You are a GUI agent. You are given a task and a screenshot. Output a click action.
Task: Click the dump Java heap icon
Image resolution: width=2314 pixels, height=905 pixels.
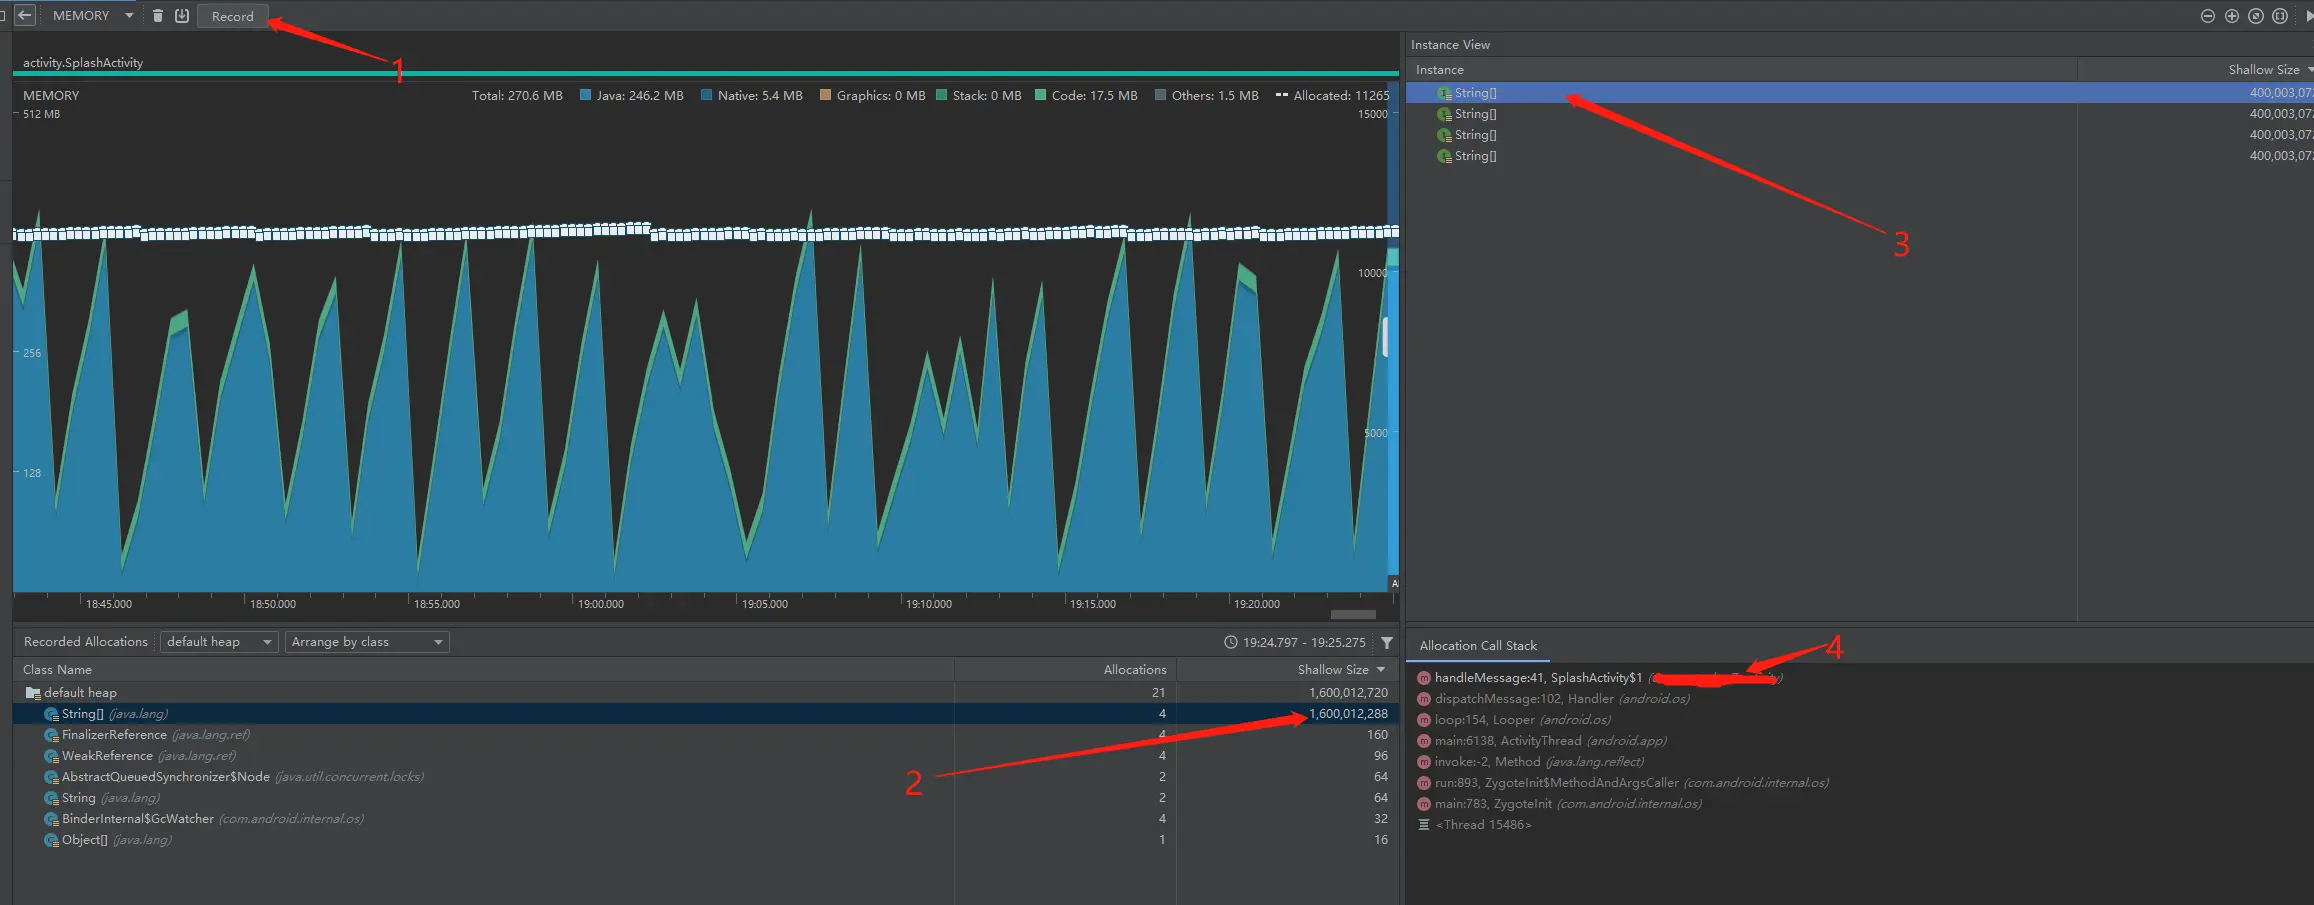click(182, 16)
